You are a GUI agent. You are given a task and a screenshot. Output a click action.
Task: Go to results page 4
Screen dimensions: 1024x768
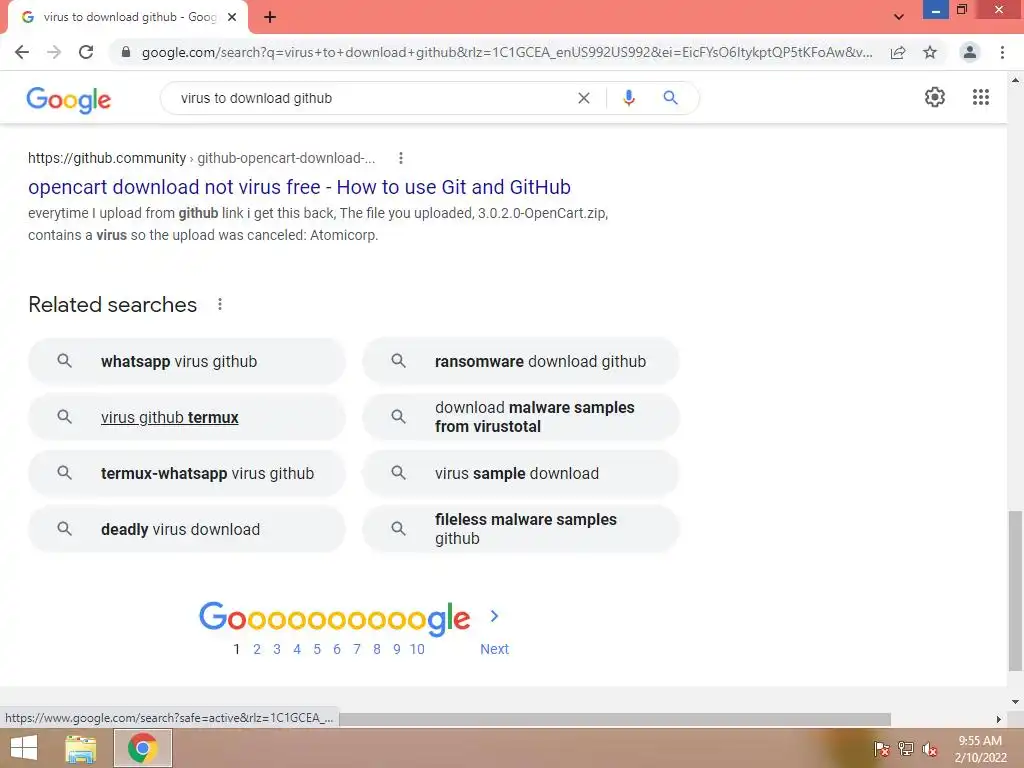(297, 649)
